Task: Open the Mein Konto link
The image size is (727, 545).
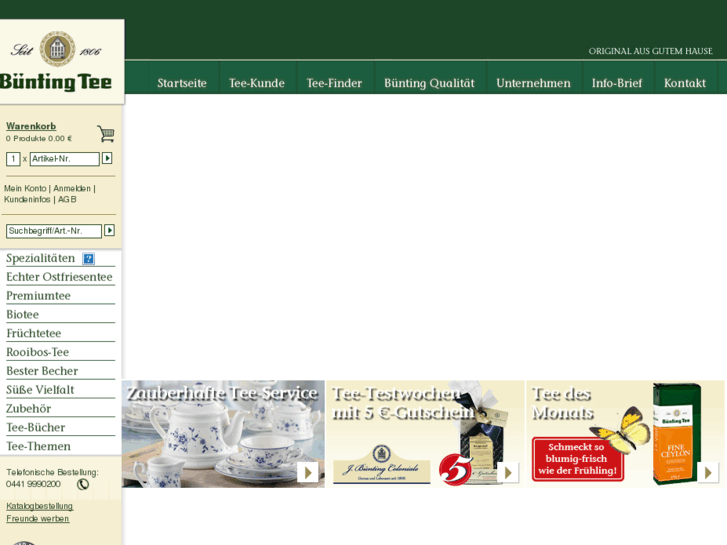Action: pos(25,188)
